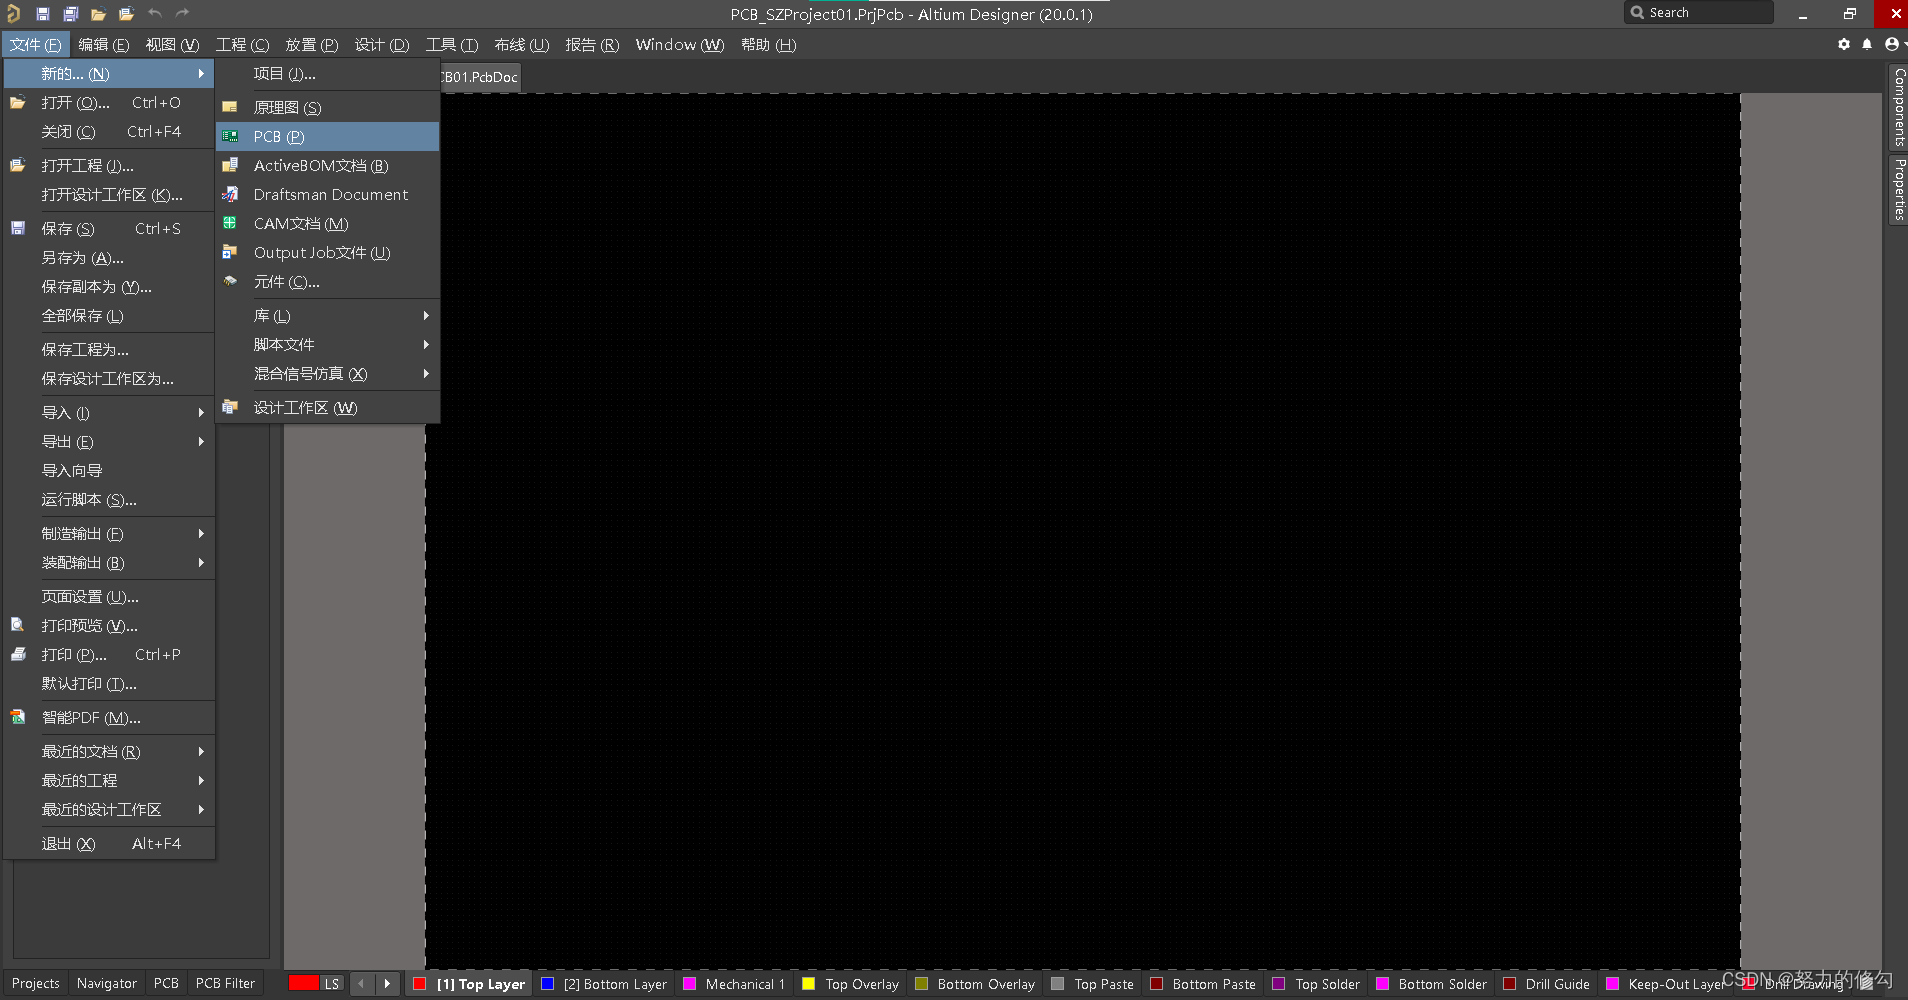Viewport: 1908px width, 1000px height.
Task: Select 设计工作区 (W) entry
Action: [x=328, y=407]
